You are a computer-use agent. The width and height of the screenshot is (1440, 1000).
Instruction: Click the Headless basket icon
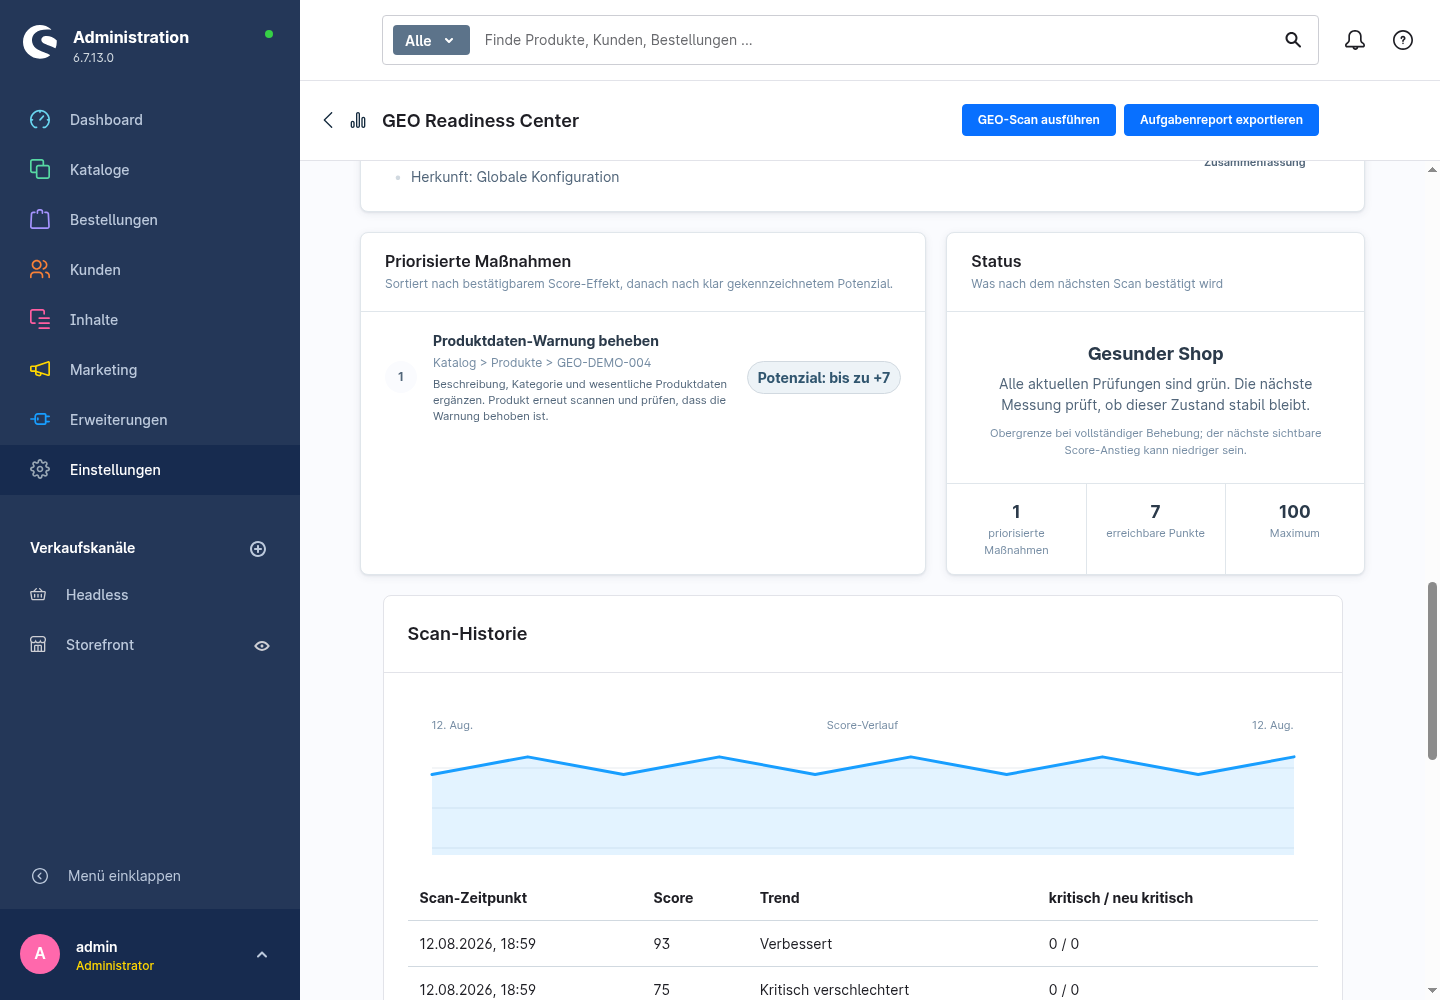coord(38,595)
